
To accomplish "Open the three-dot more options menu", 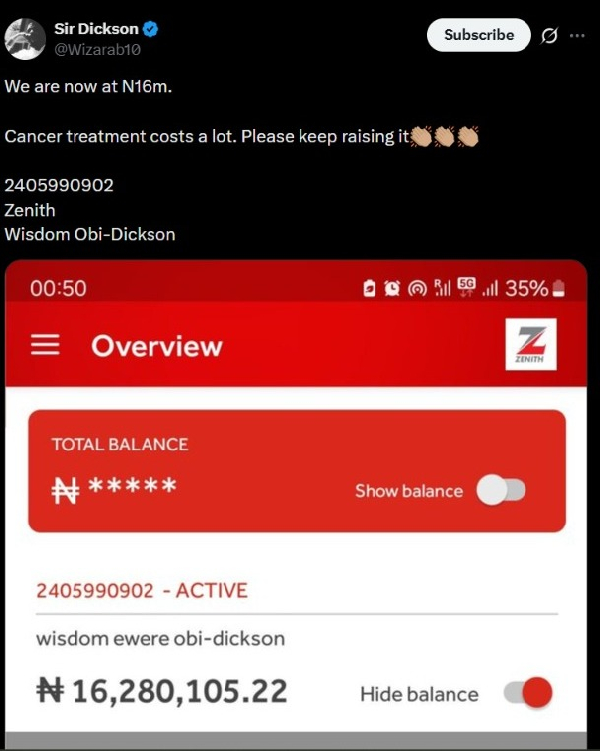I will point(577,35).
